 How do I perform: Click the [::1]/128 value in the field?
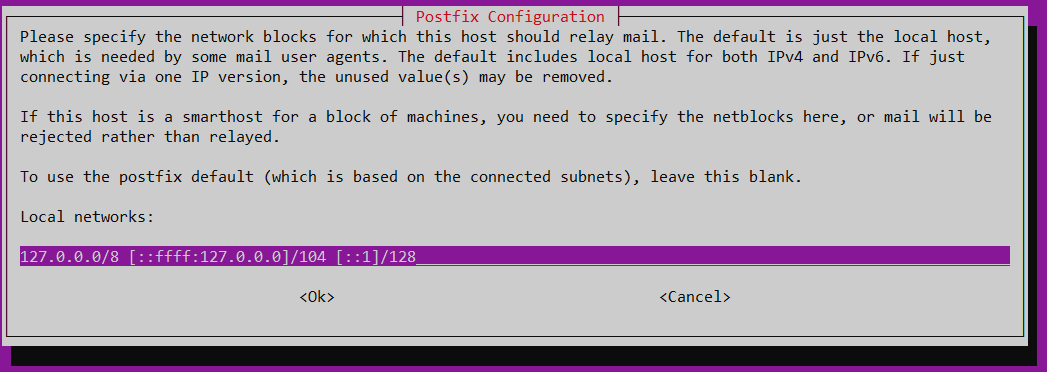(x=376, y=256)
